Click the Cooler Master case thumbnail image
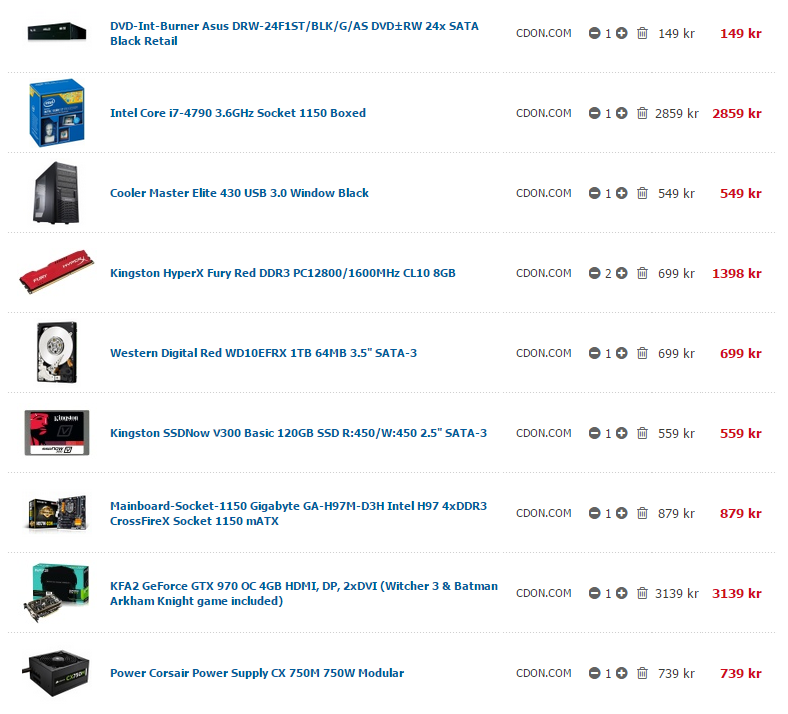The height and width of the screenshot is (714, 788). pyautogui.click(x=56, y=193)
